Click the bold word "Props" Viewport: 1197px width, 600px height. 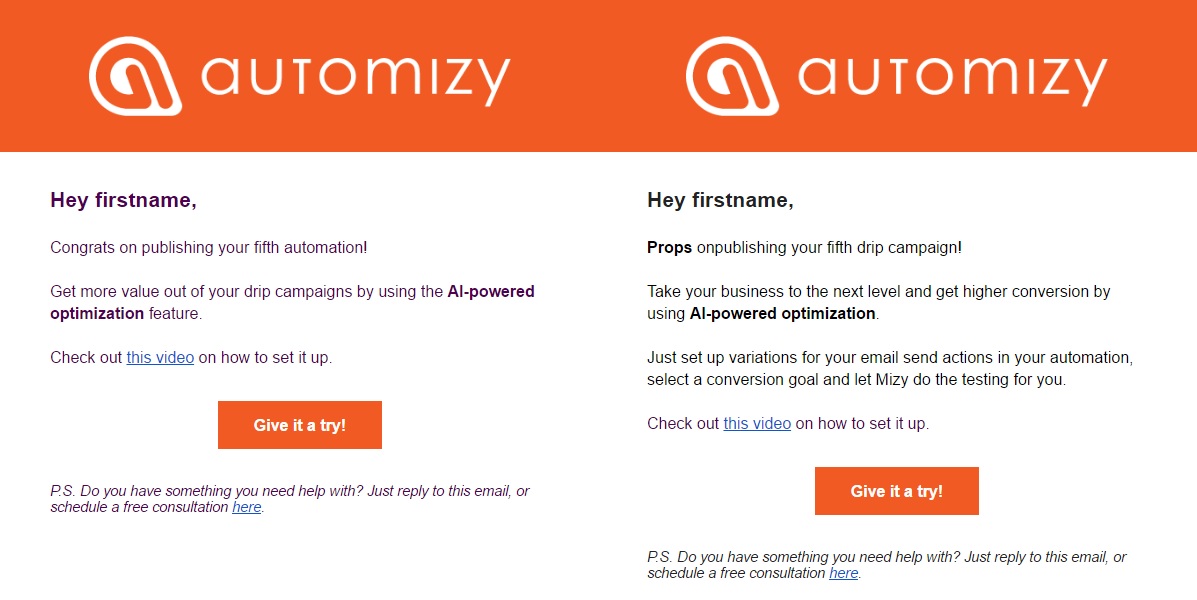point(669,247)
